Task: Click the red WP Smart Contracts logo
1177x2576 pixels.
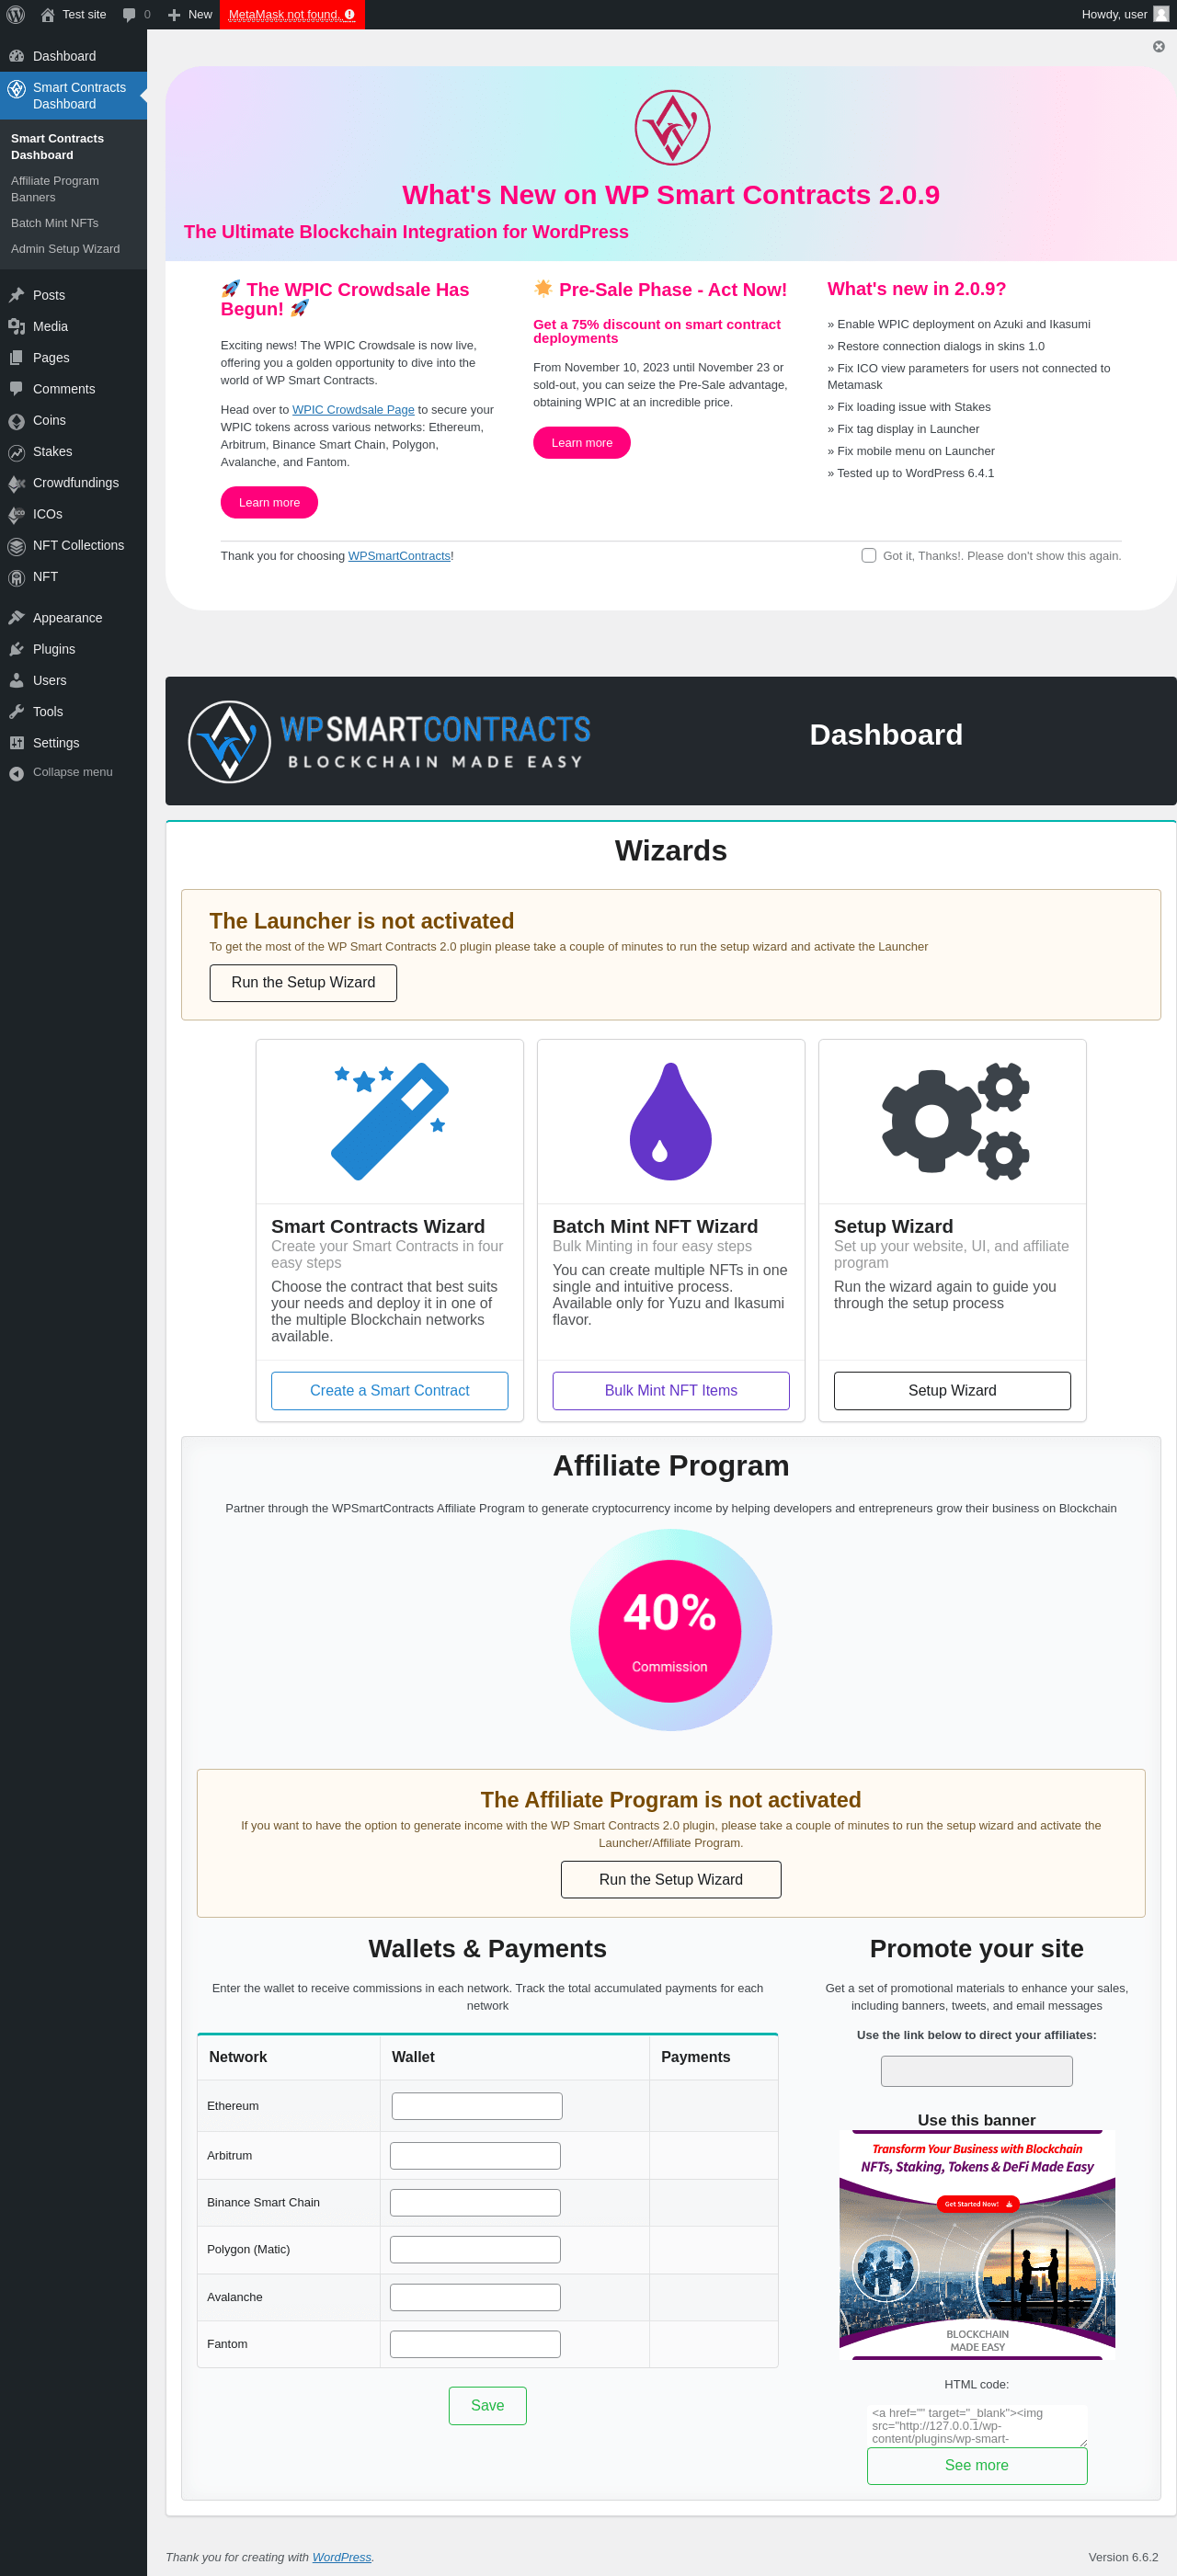Action: [672, 128]
